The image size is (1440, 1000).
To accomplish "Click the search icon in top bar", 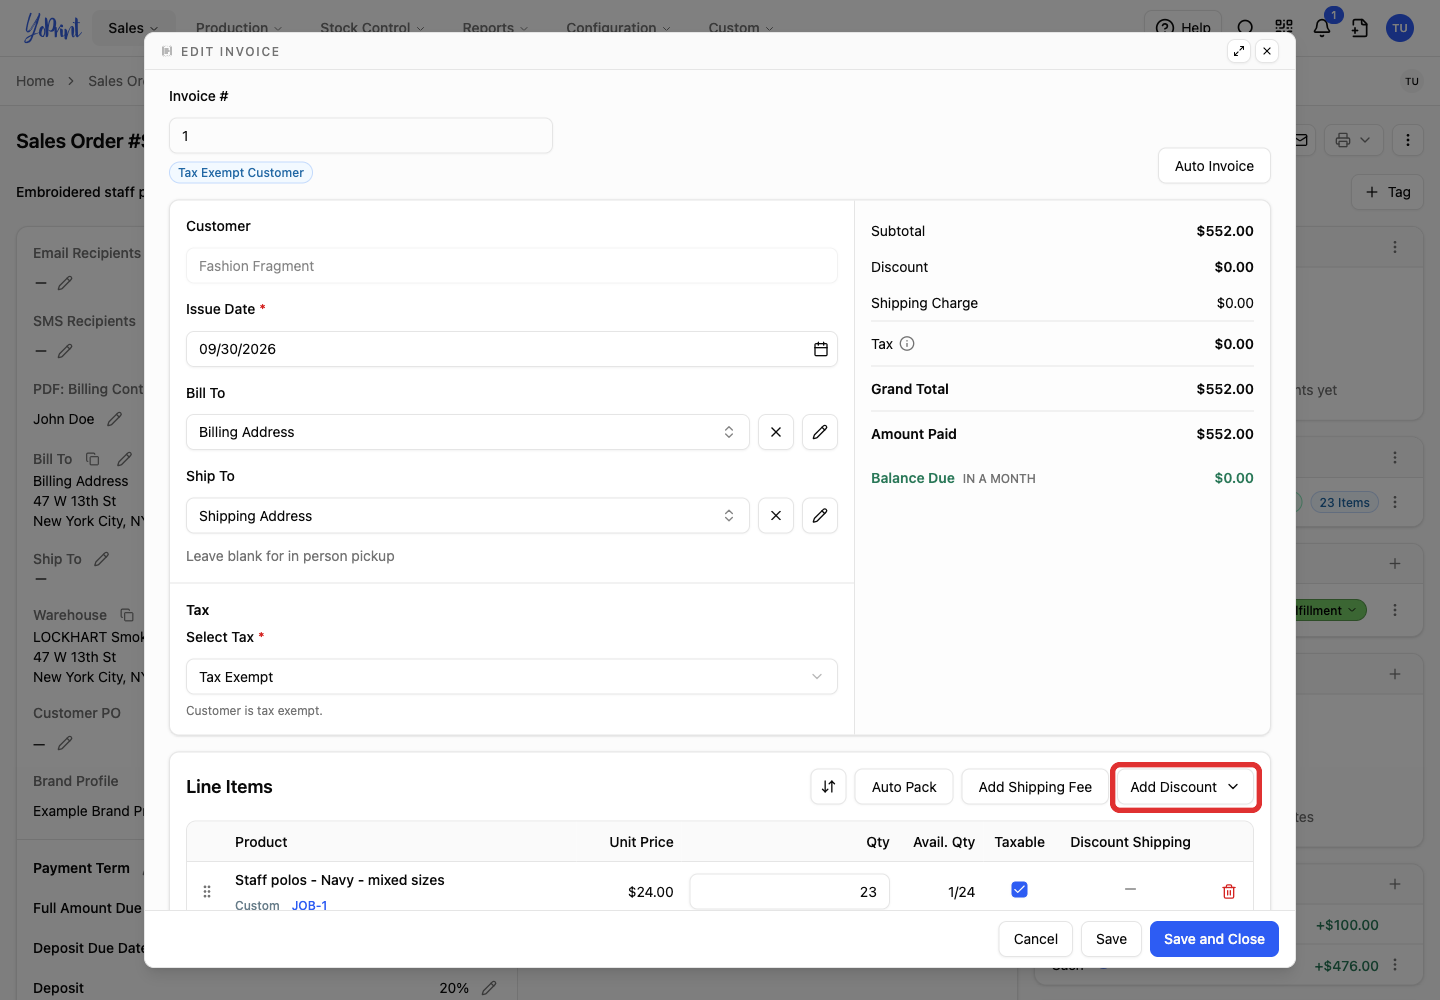I will point(1245,27).
